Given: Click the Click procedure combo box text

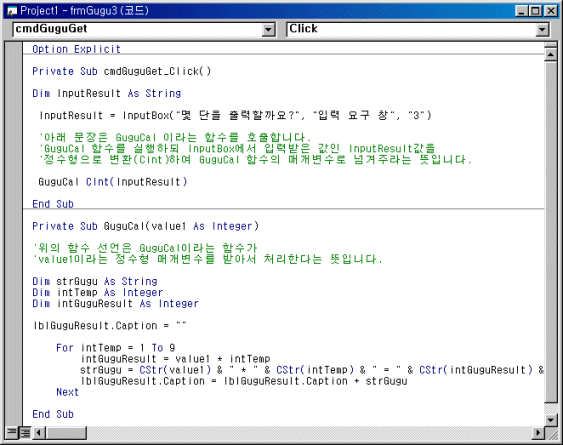Looking at the screenshot, I should [x=303, y=29].
